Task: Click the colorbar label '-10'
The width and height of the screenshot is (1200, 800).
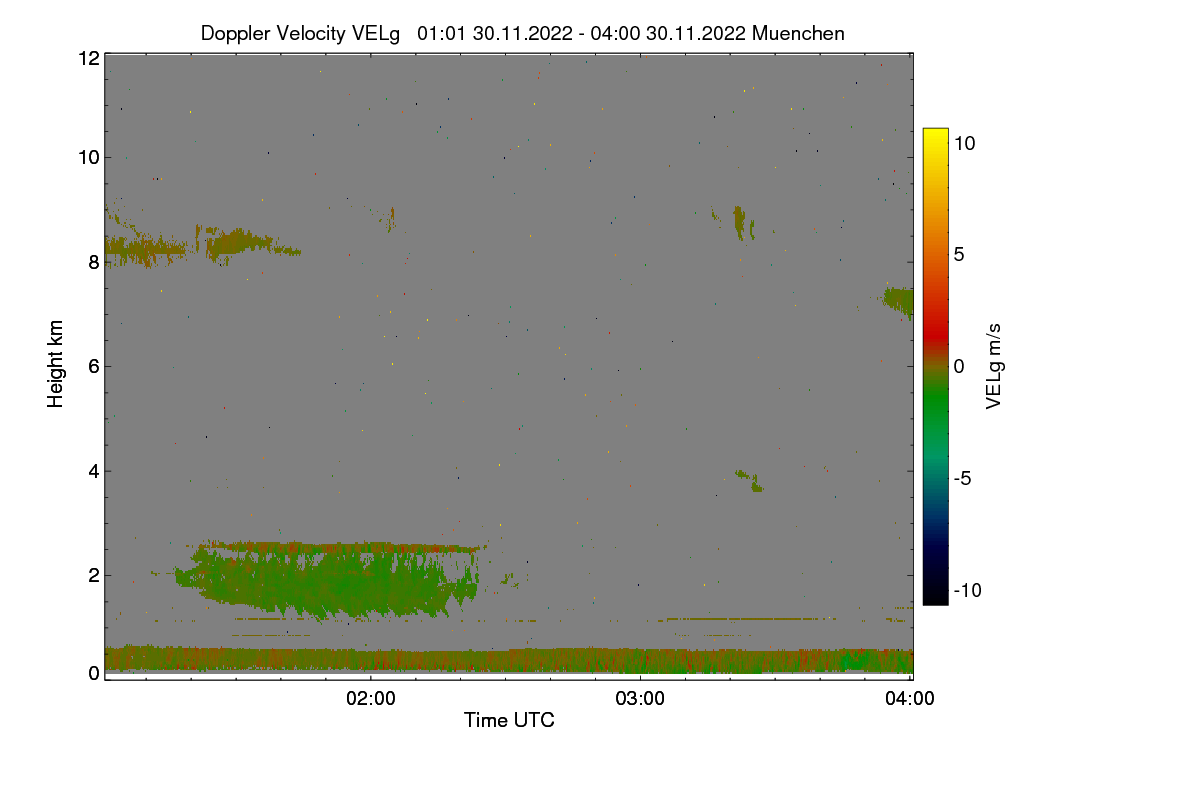Action: point(967,590)
